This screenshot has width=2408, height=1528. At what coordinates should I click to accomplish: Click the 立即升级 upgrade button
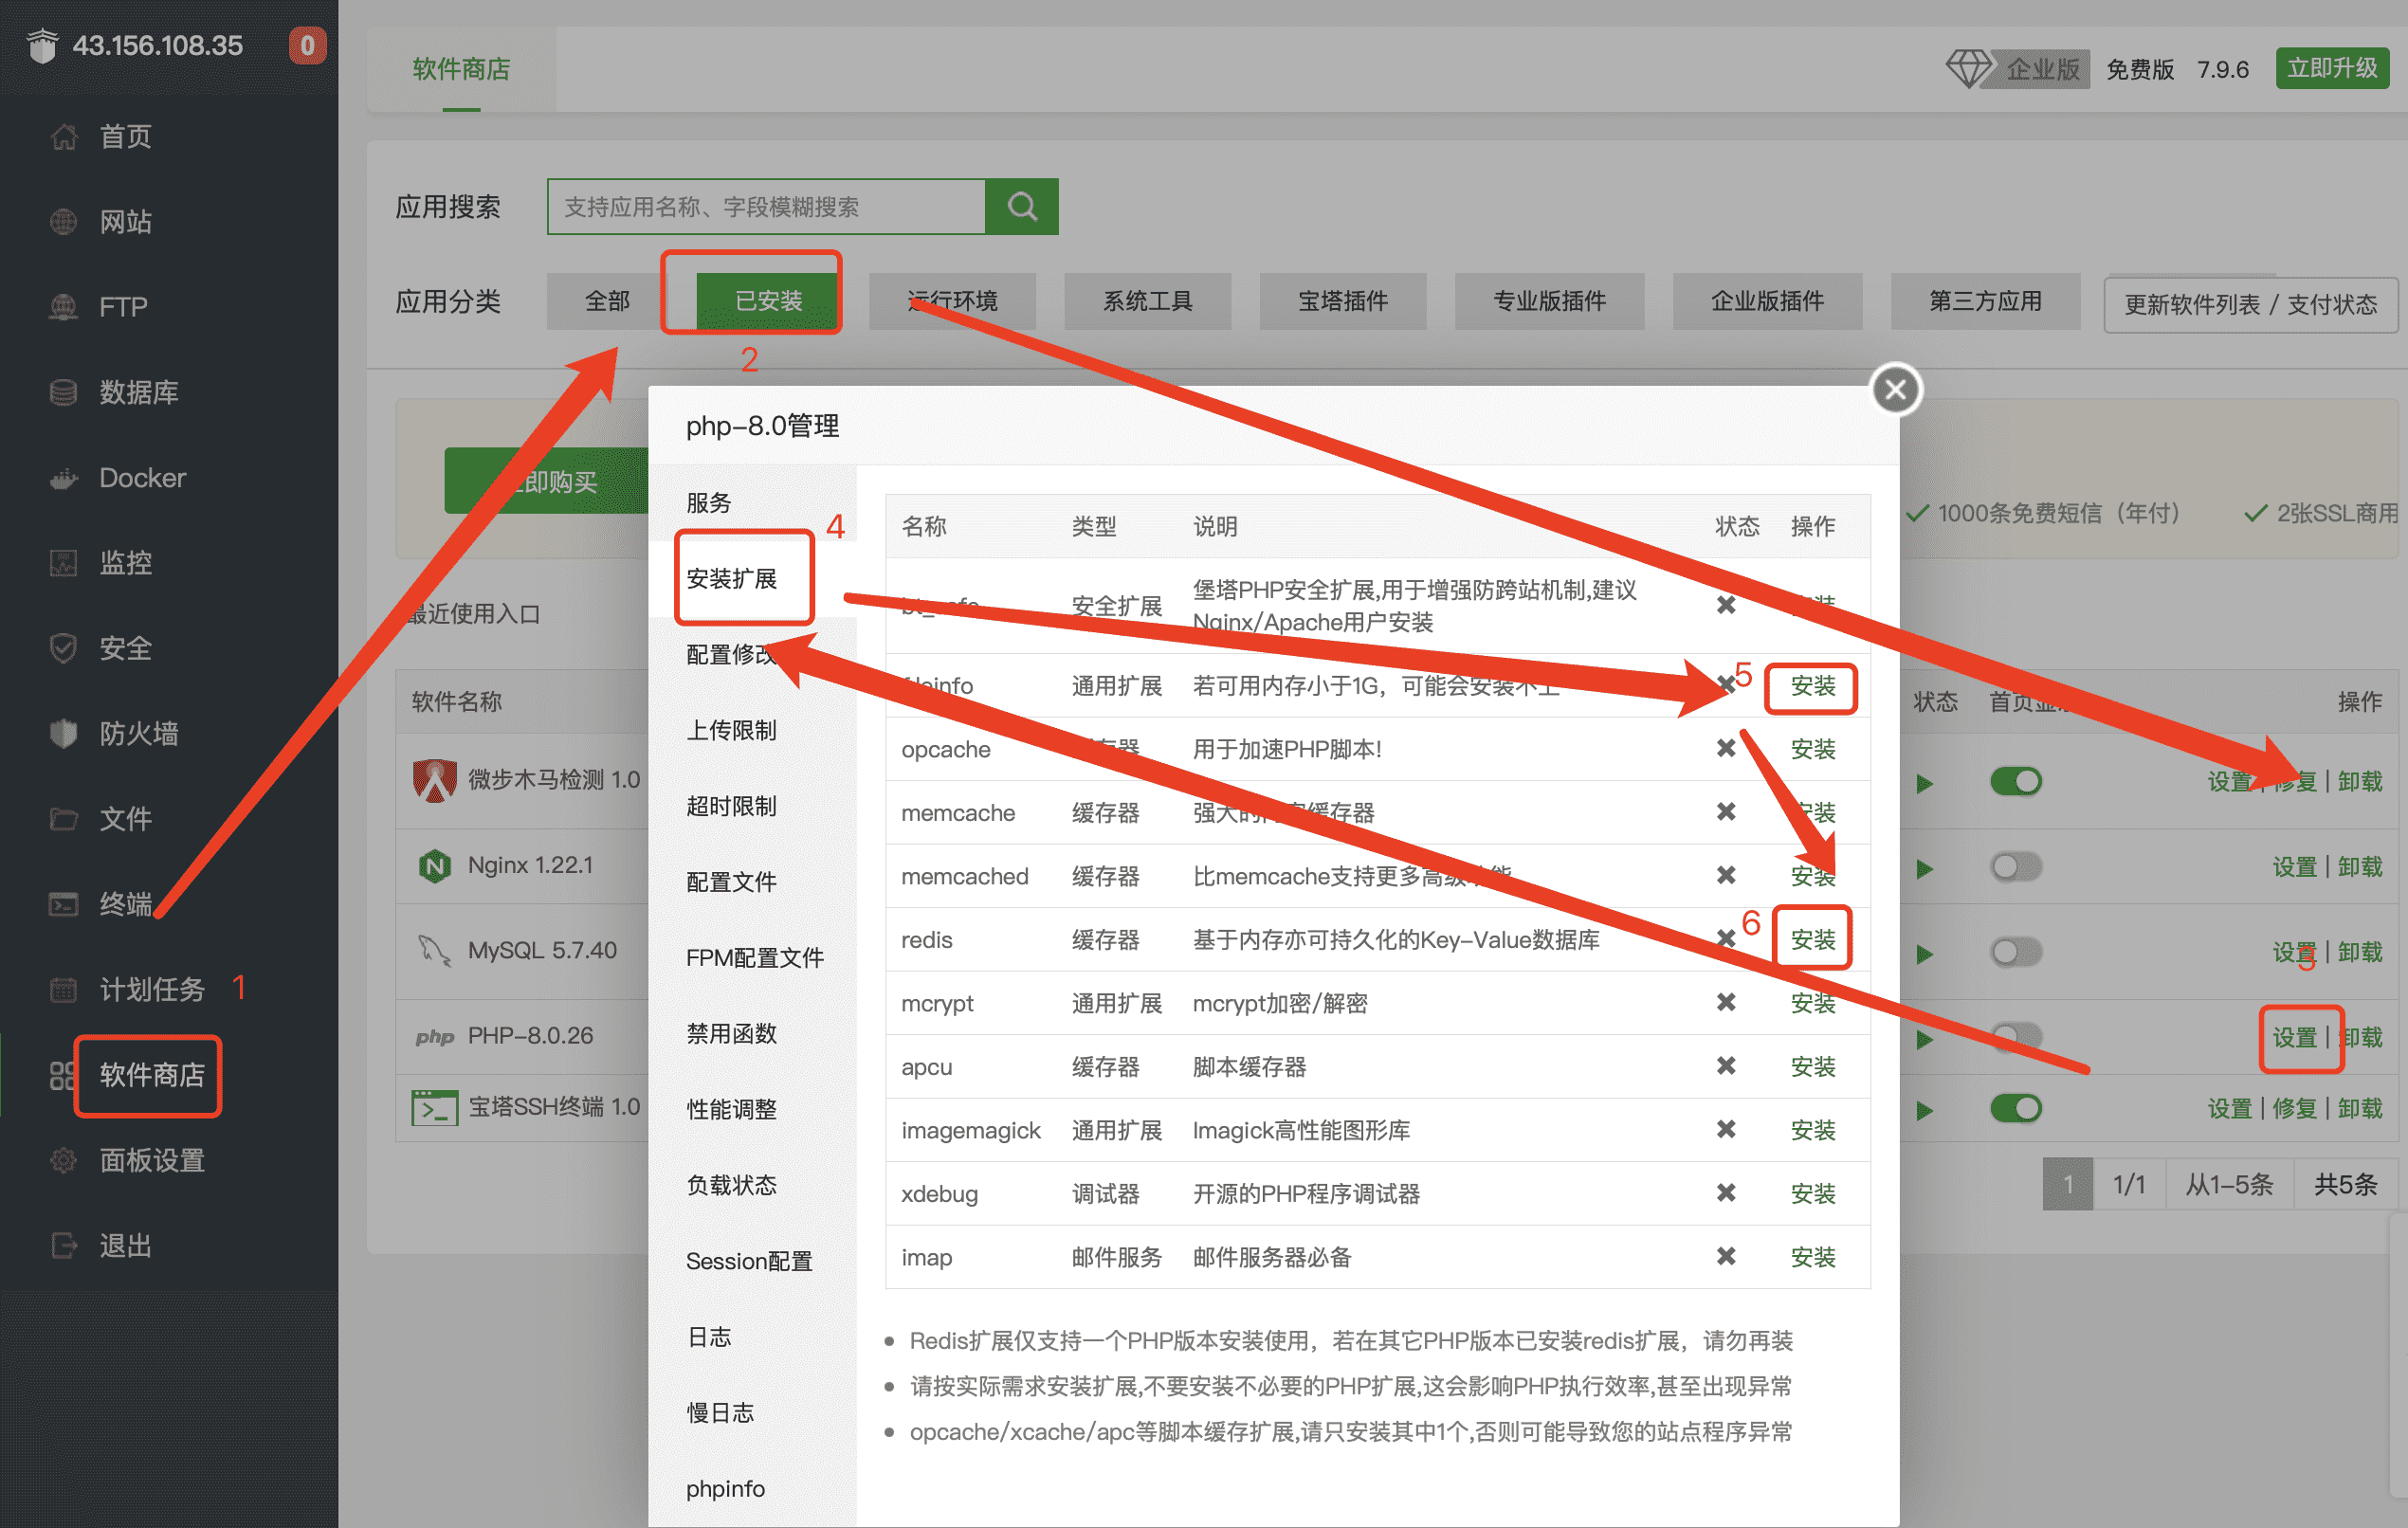(x=2332, y=68)
